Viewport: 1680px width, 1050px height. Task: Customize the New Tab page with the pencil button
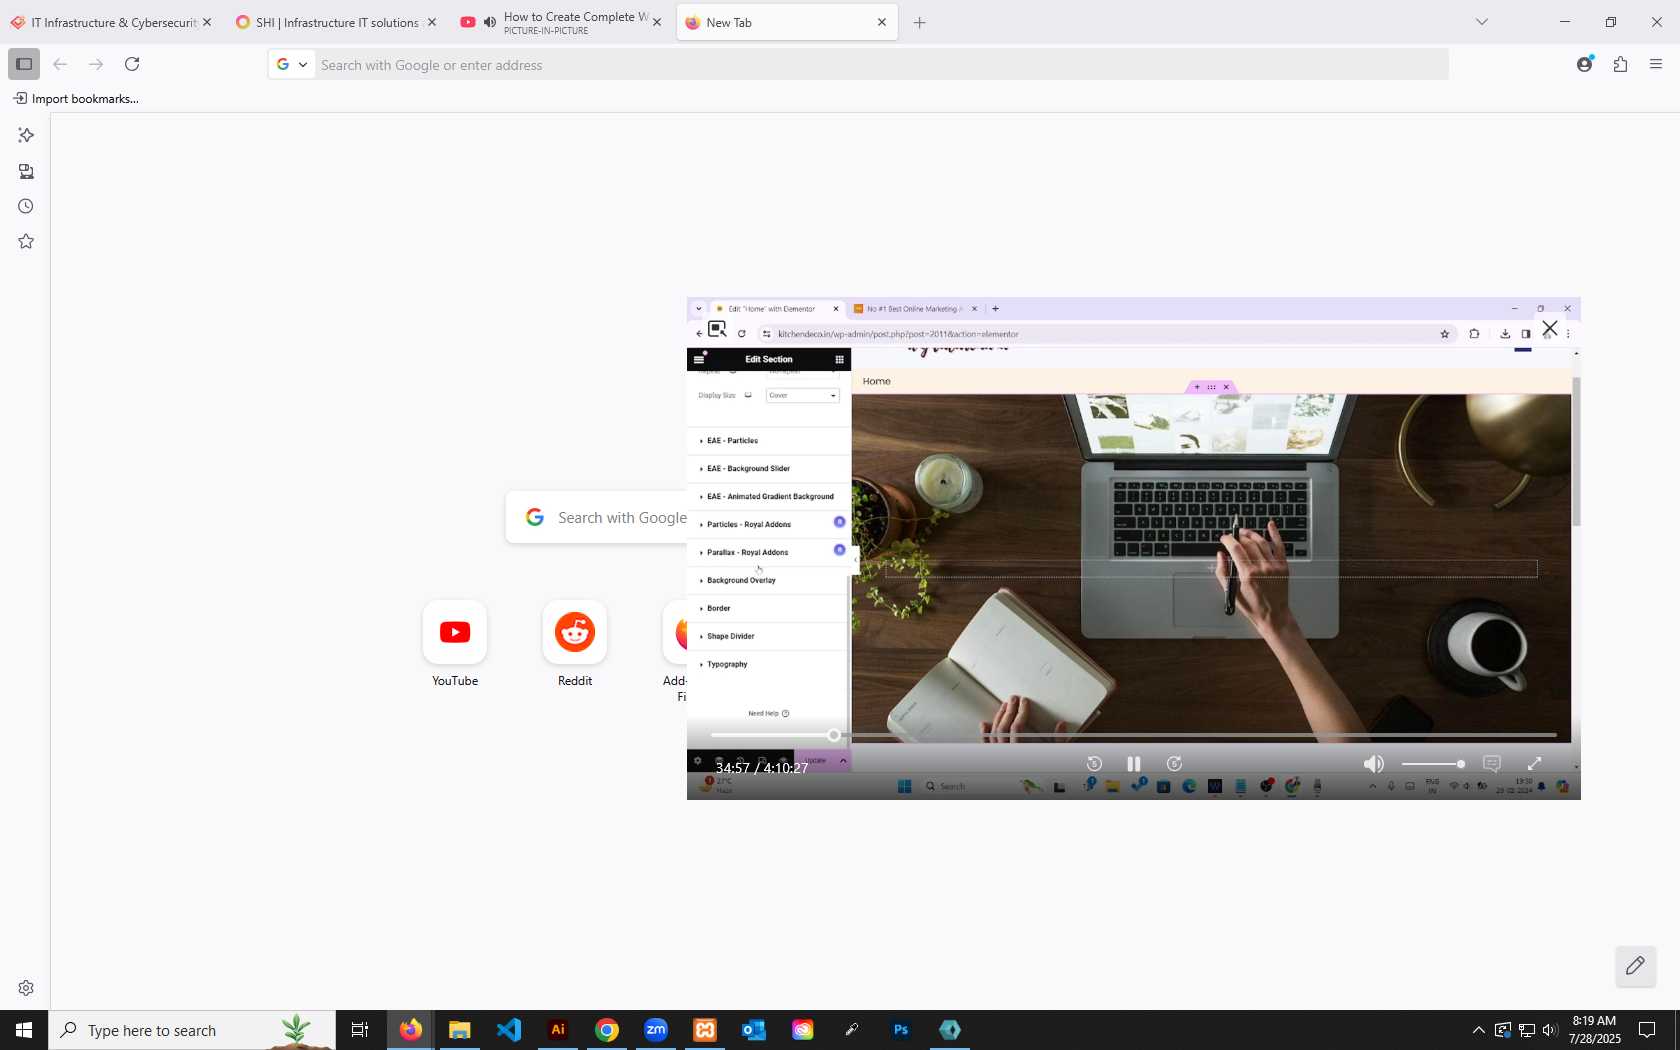tap(1636, 966)
